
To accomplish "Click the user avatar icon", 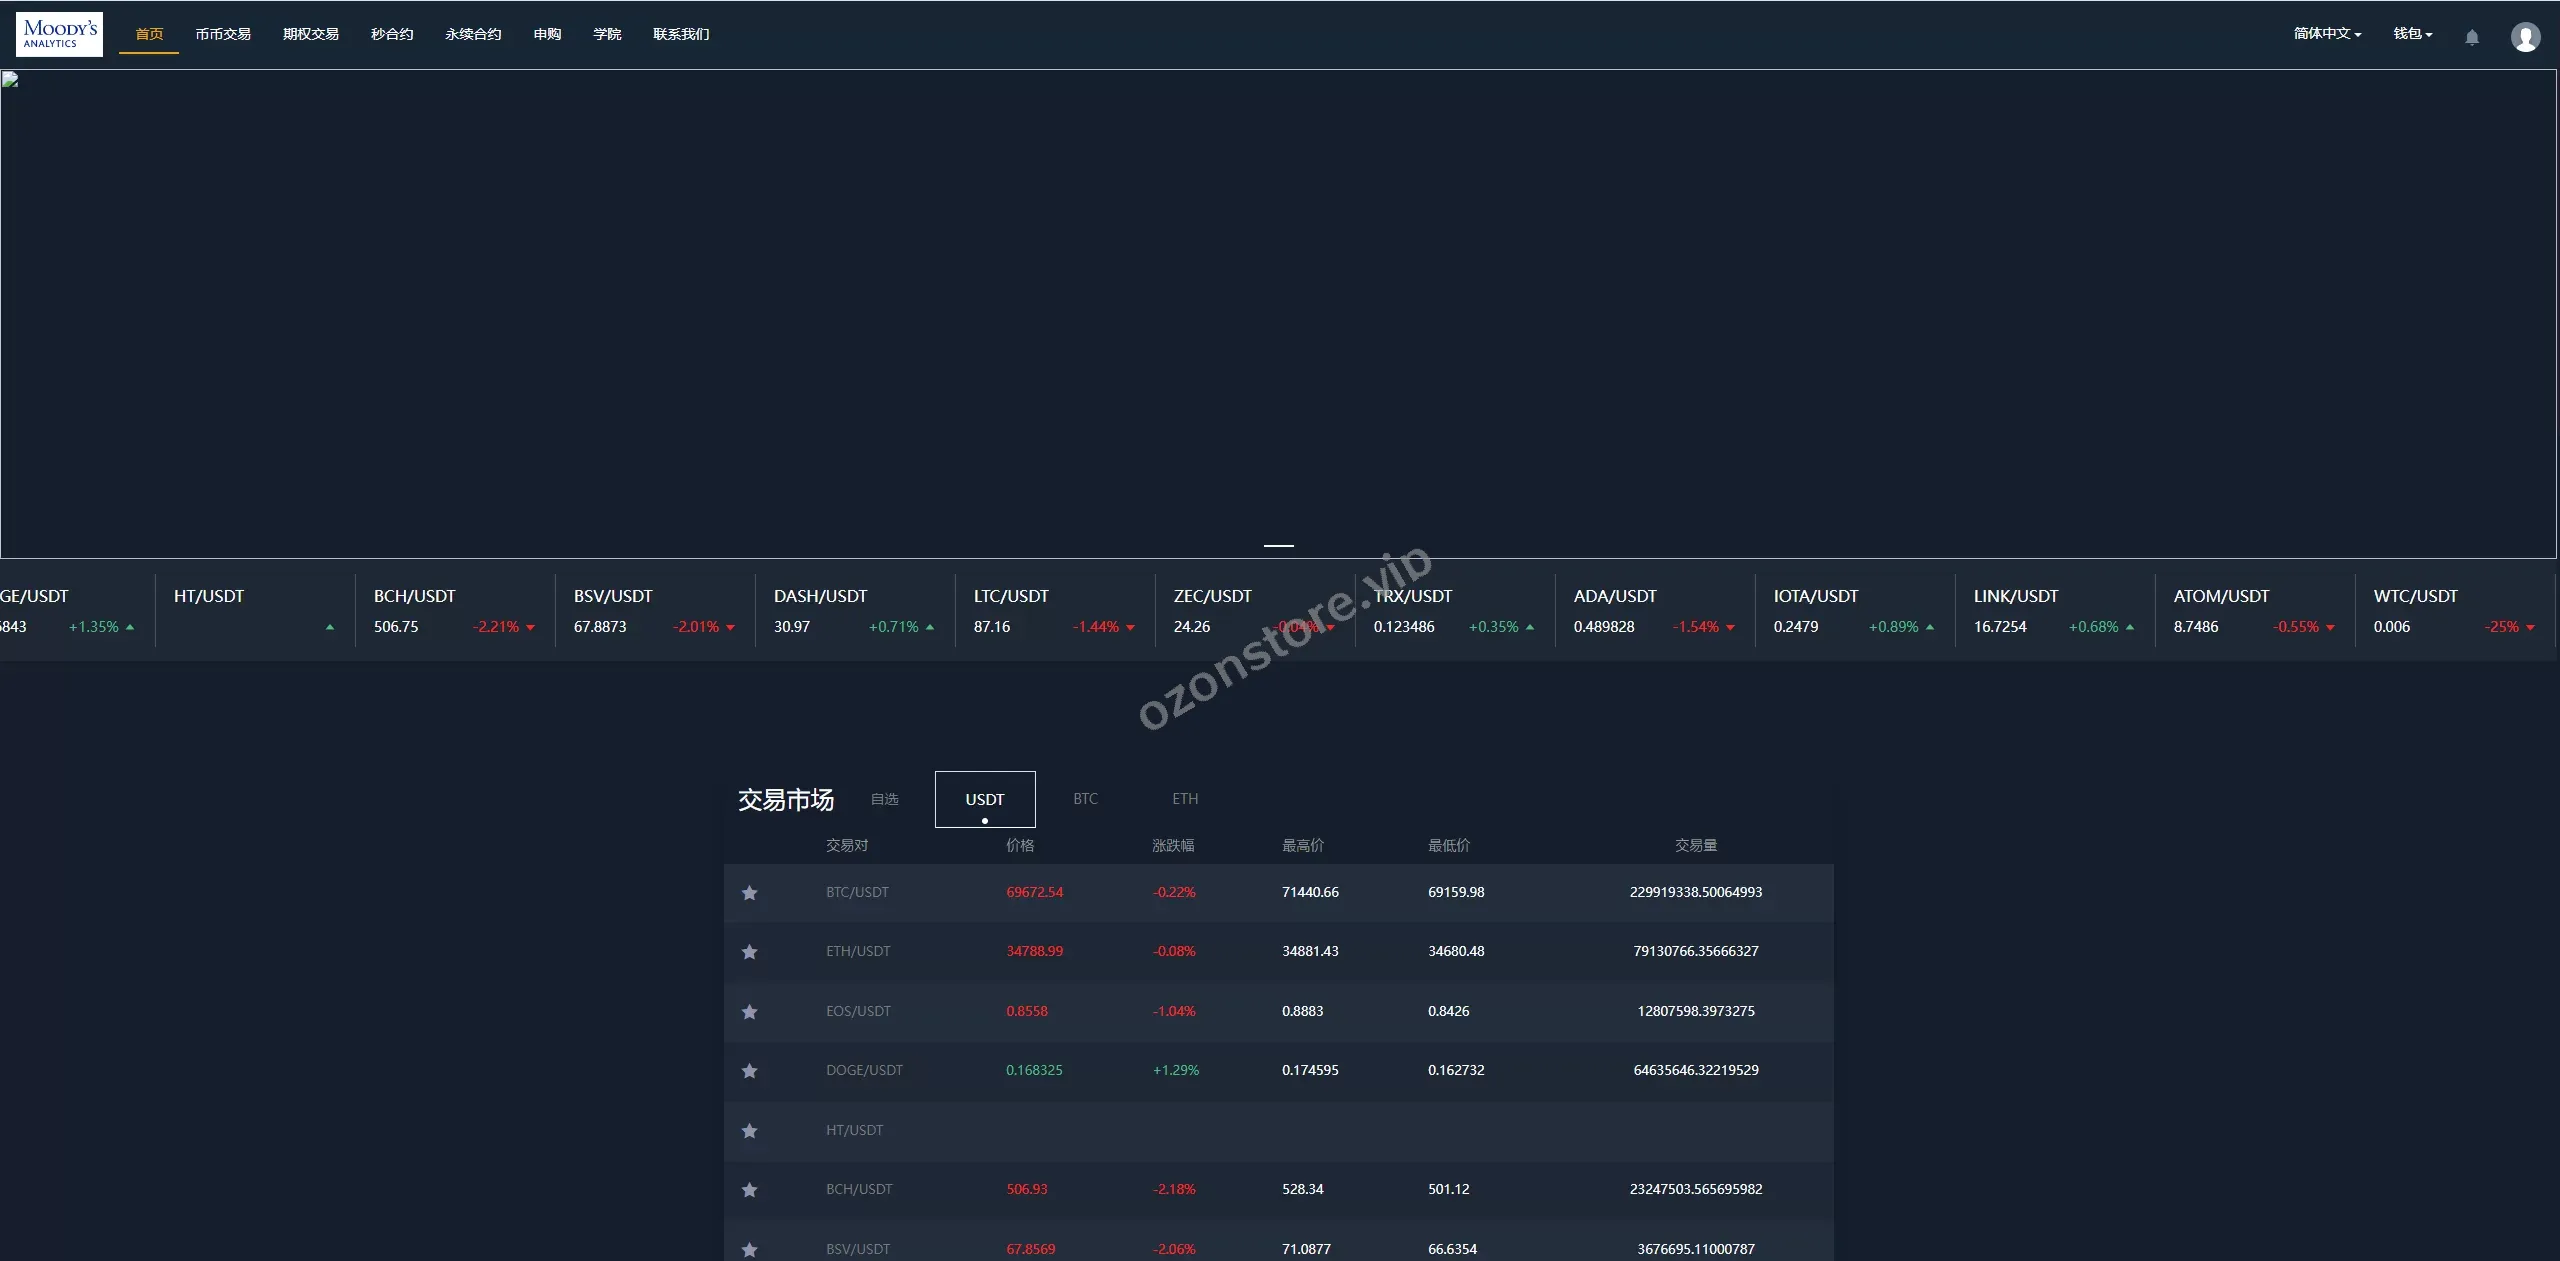I will tap(2525, 37).
